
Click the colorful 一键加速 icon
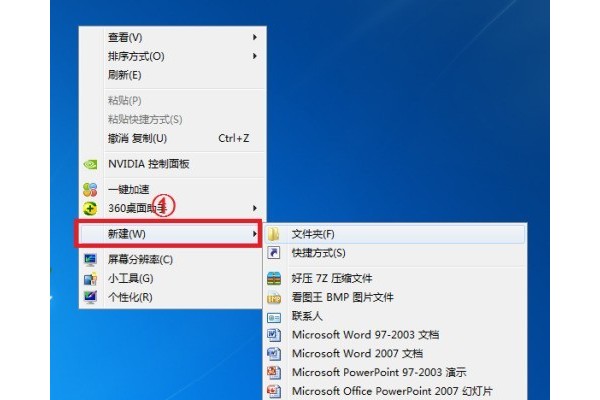tap(90, 189)
